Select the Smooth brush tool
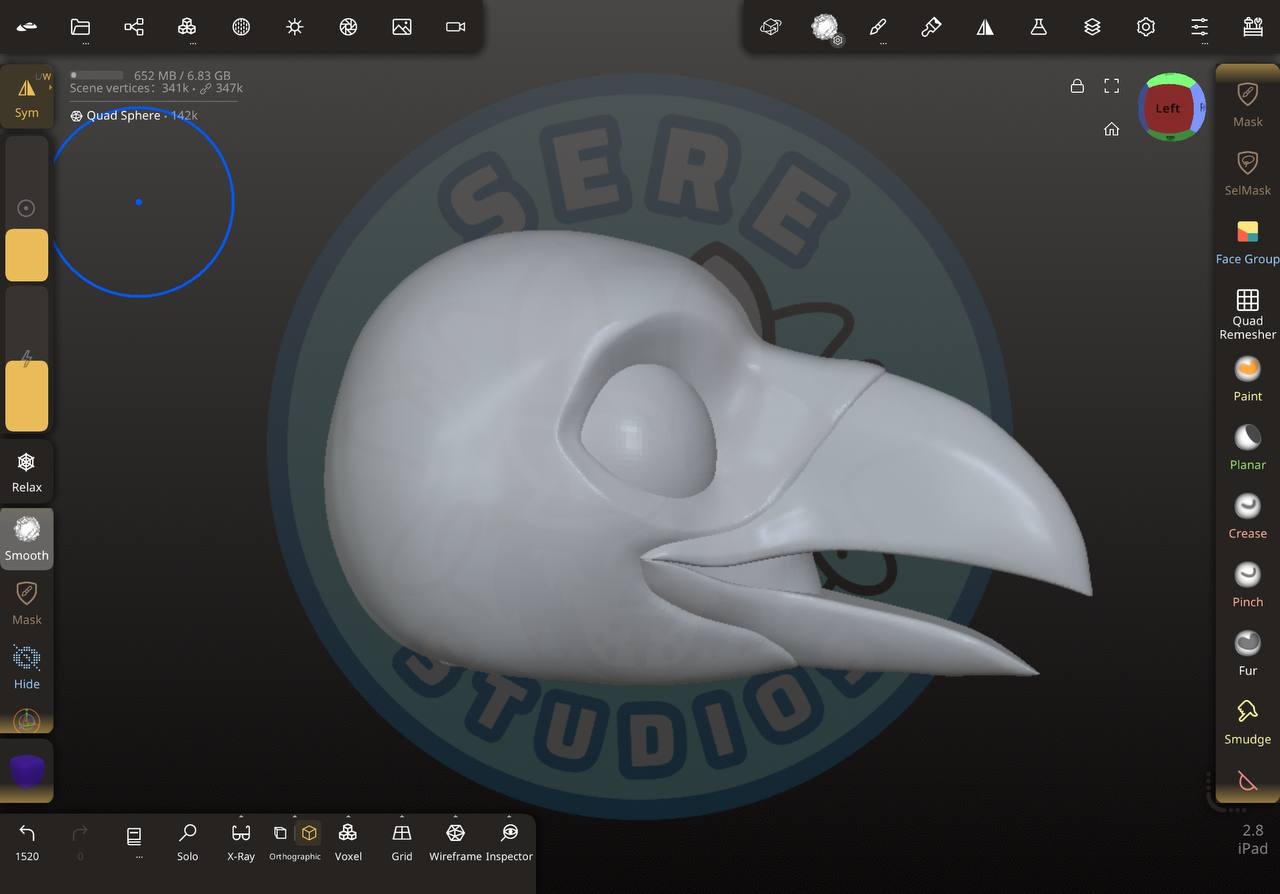1280x894 pixels. (x=27, y=538)
